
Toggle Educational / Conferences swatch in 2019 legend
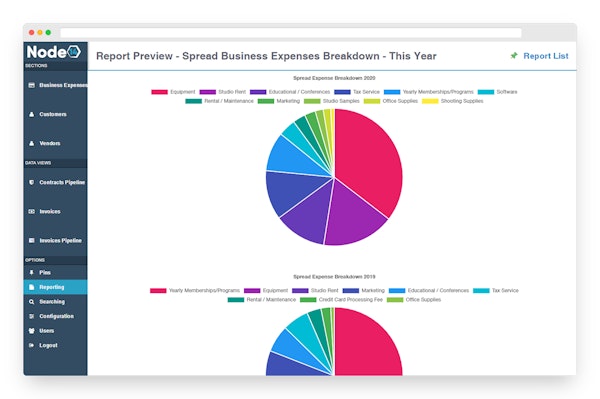[x=397, y=291]
